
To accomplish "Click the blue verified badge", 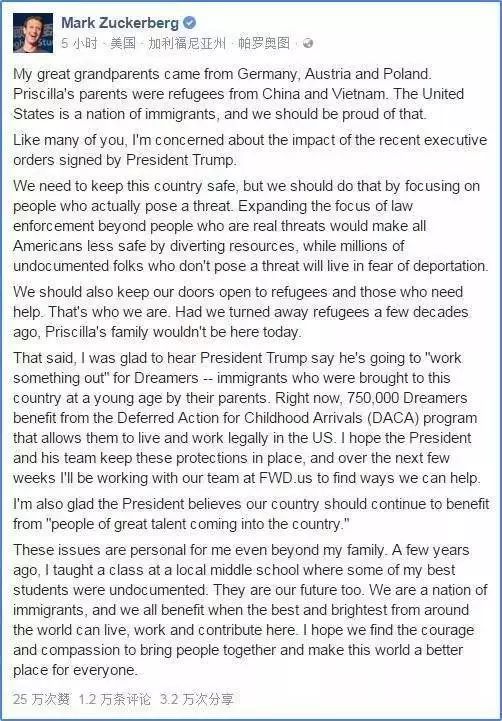I will [x=189, y=23].
